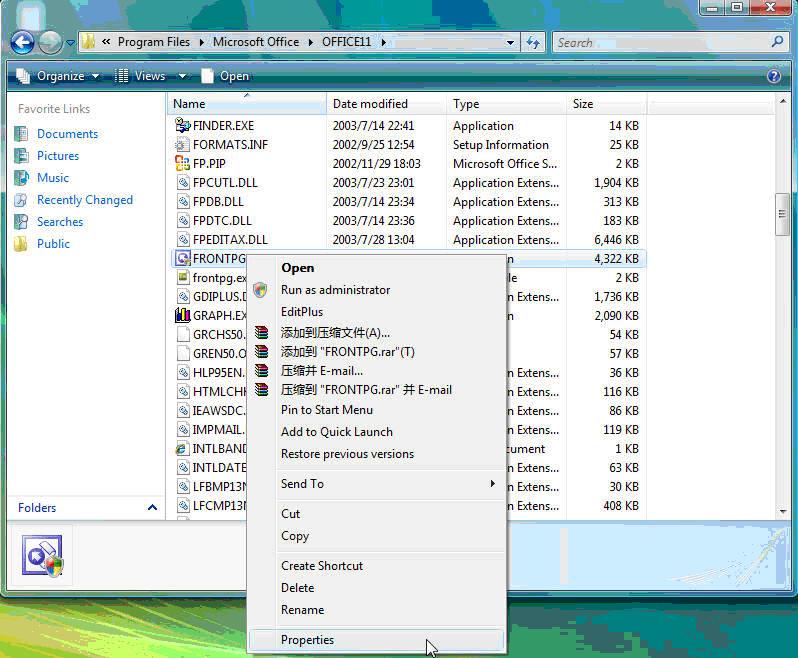Choose EditPlus in context menu
The width and height of the screenshot is (798, 658).
point(376,311)
